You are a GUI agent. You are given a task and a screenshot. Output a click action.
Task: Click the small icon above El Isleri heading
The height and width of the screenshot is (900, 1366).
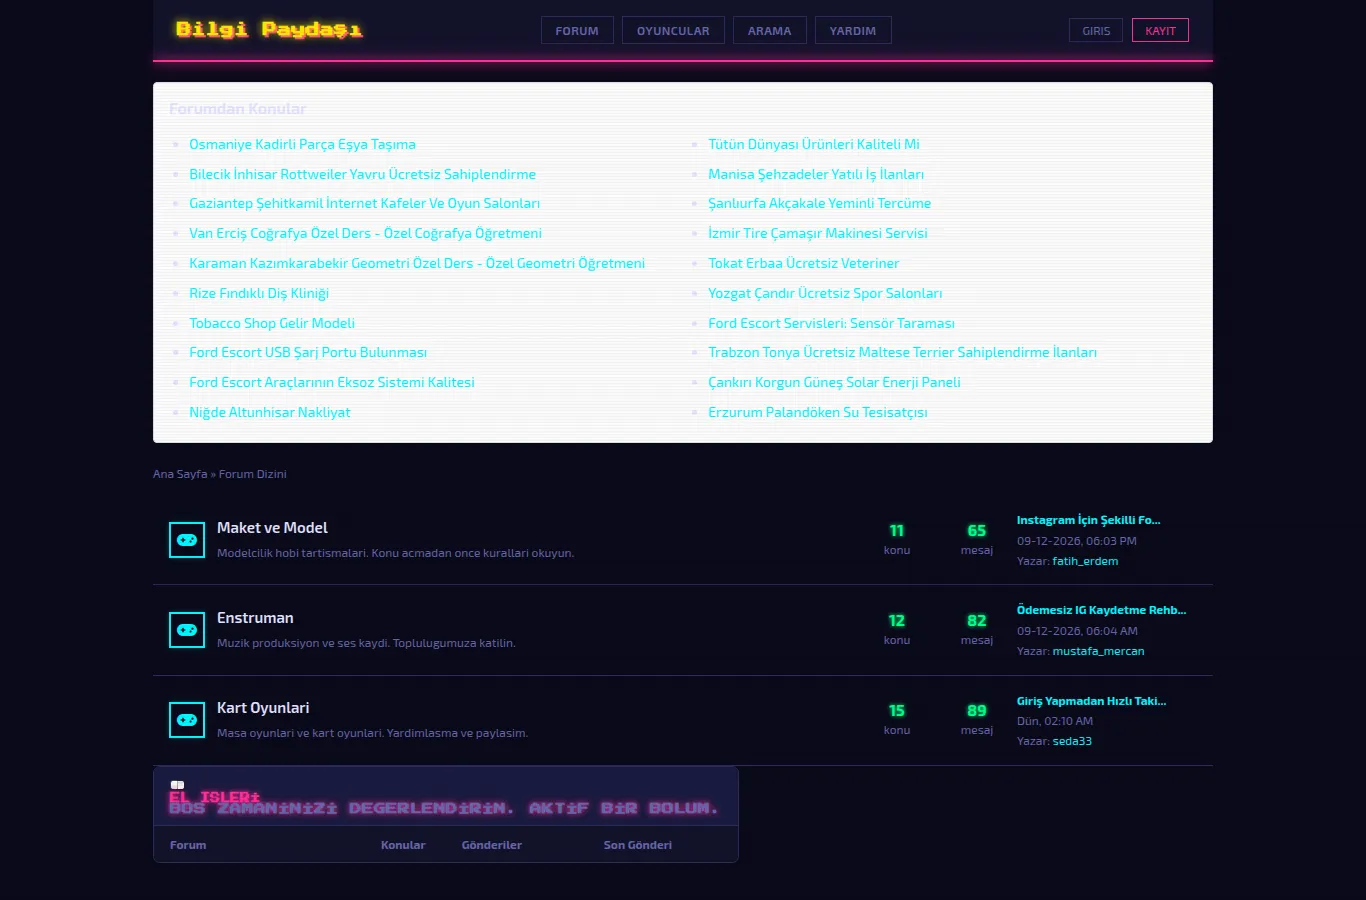point(177,785)
